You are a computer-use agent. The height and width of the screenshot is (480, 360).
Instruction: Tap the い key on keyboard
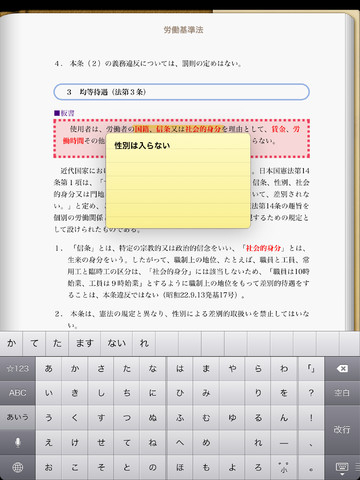click(49, 393)
